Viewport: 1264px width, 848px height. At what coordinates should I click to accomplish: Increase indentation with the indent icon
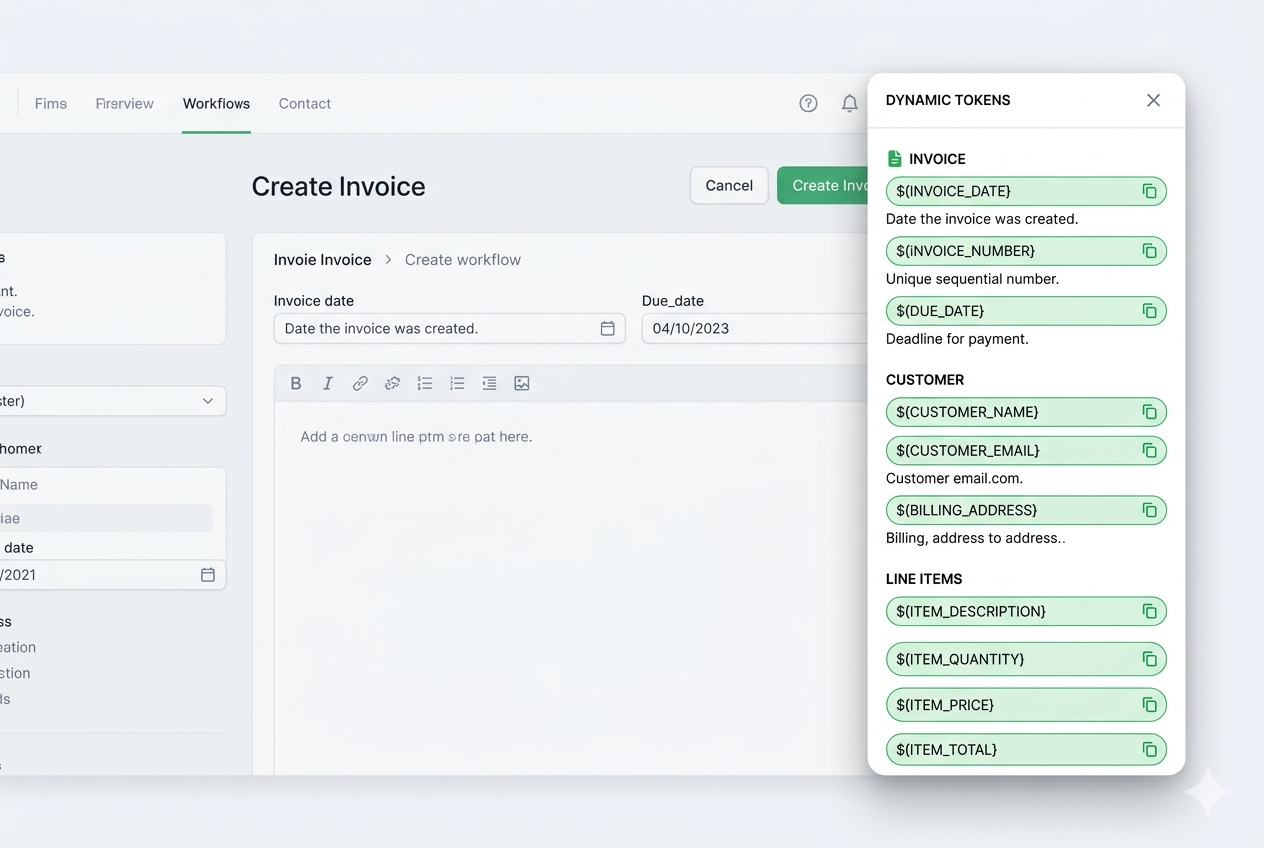pyautogui.click(x=489, y=383)
